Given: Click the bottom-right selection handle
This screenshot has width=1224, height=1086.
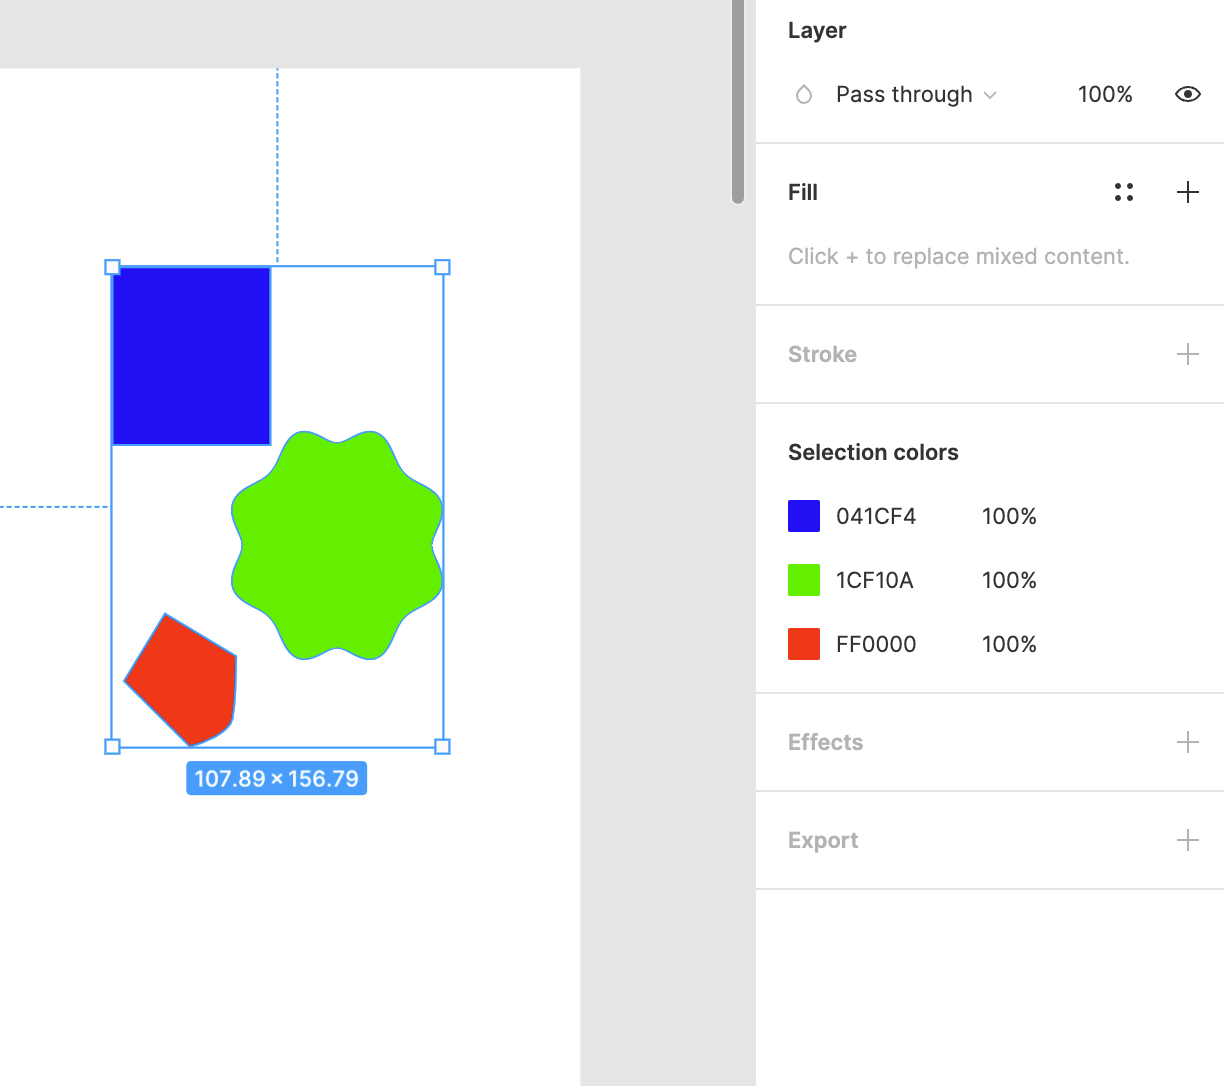Looking at the screenshot, I should point(442,746).
